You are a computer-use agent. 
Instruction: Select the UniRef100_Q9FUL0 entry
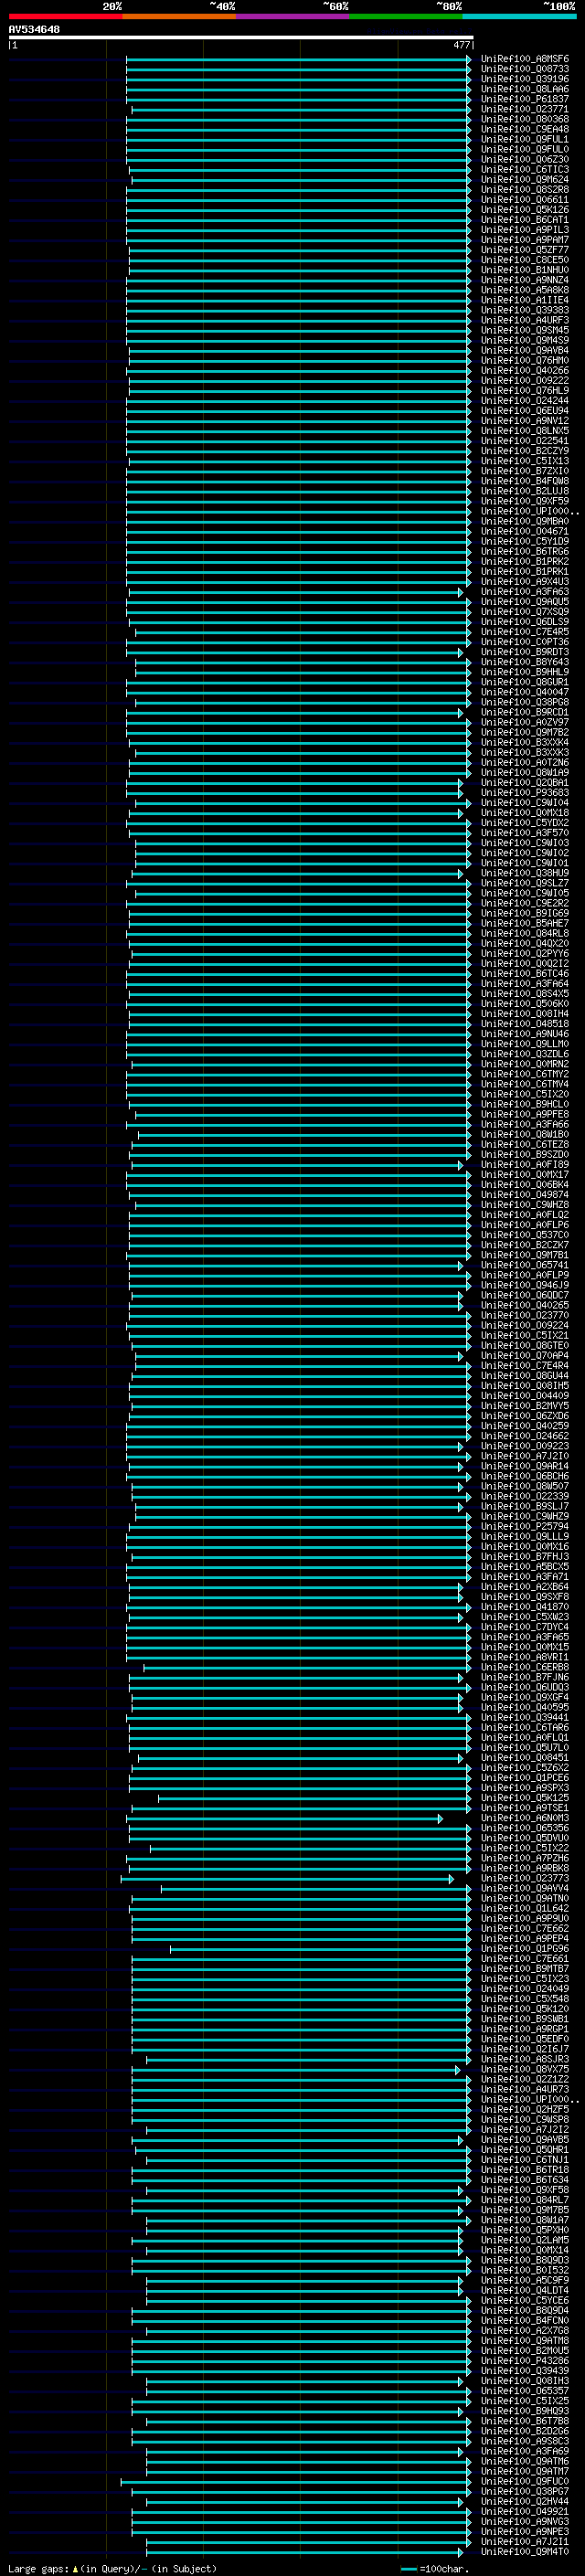525,149
